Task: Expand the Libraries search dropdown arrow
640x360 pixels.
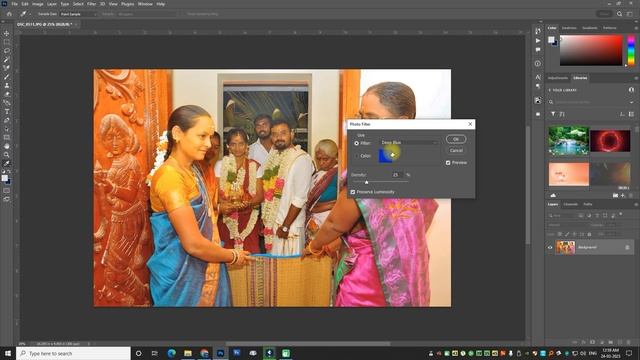Action: tap(632, 102)
